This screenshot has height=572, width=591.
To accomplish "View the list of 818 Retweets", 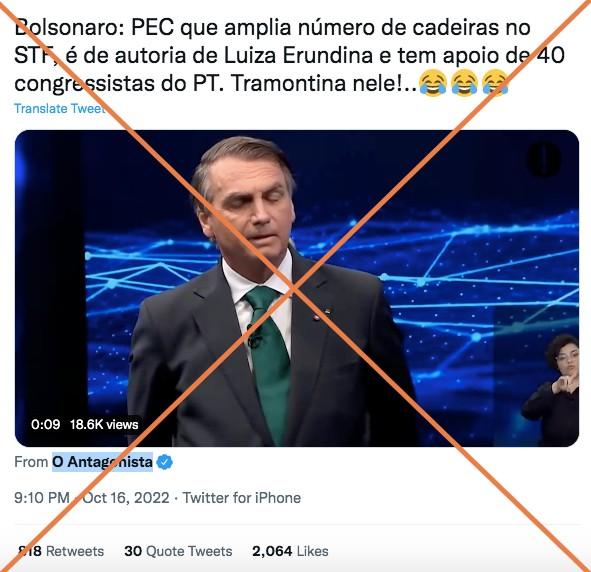I will point(60,551).
